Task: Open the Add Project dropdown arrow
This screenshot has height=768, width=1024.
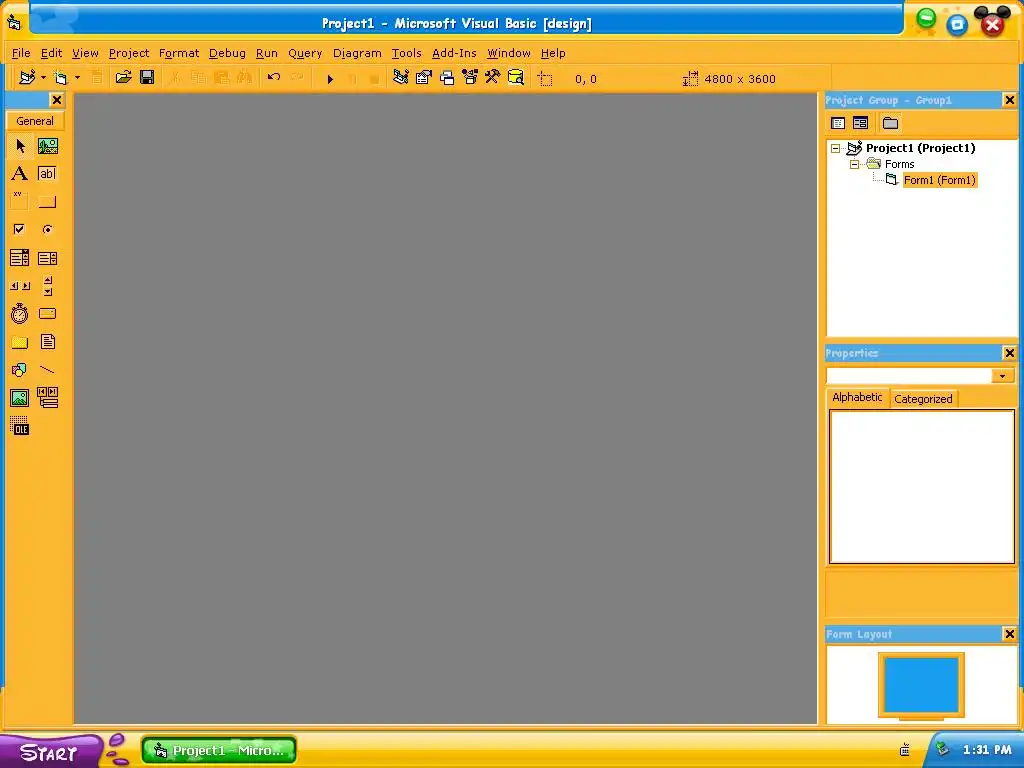Action: pos(43,78)
